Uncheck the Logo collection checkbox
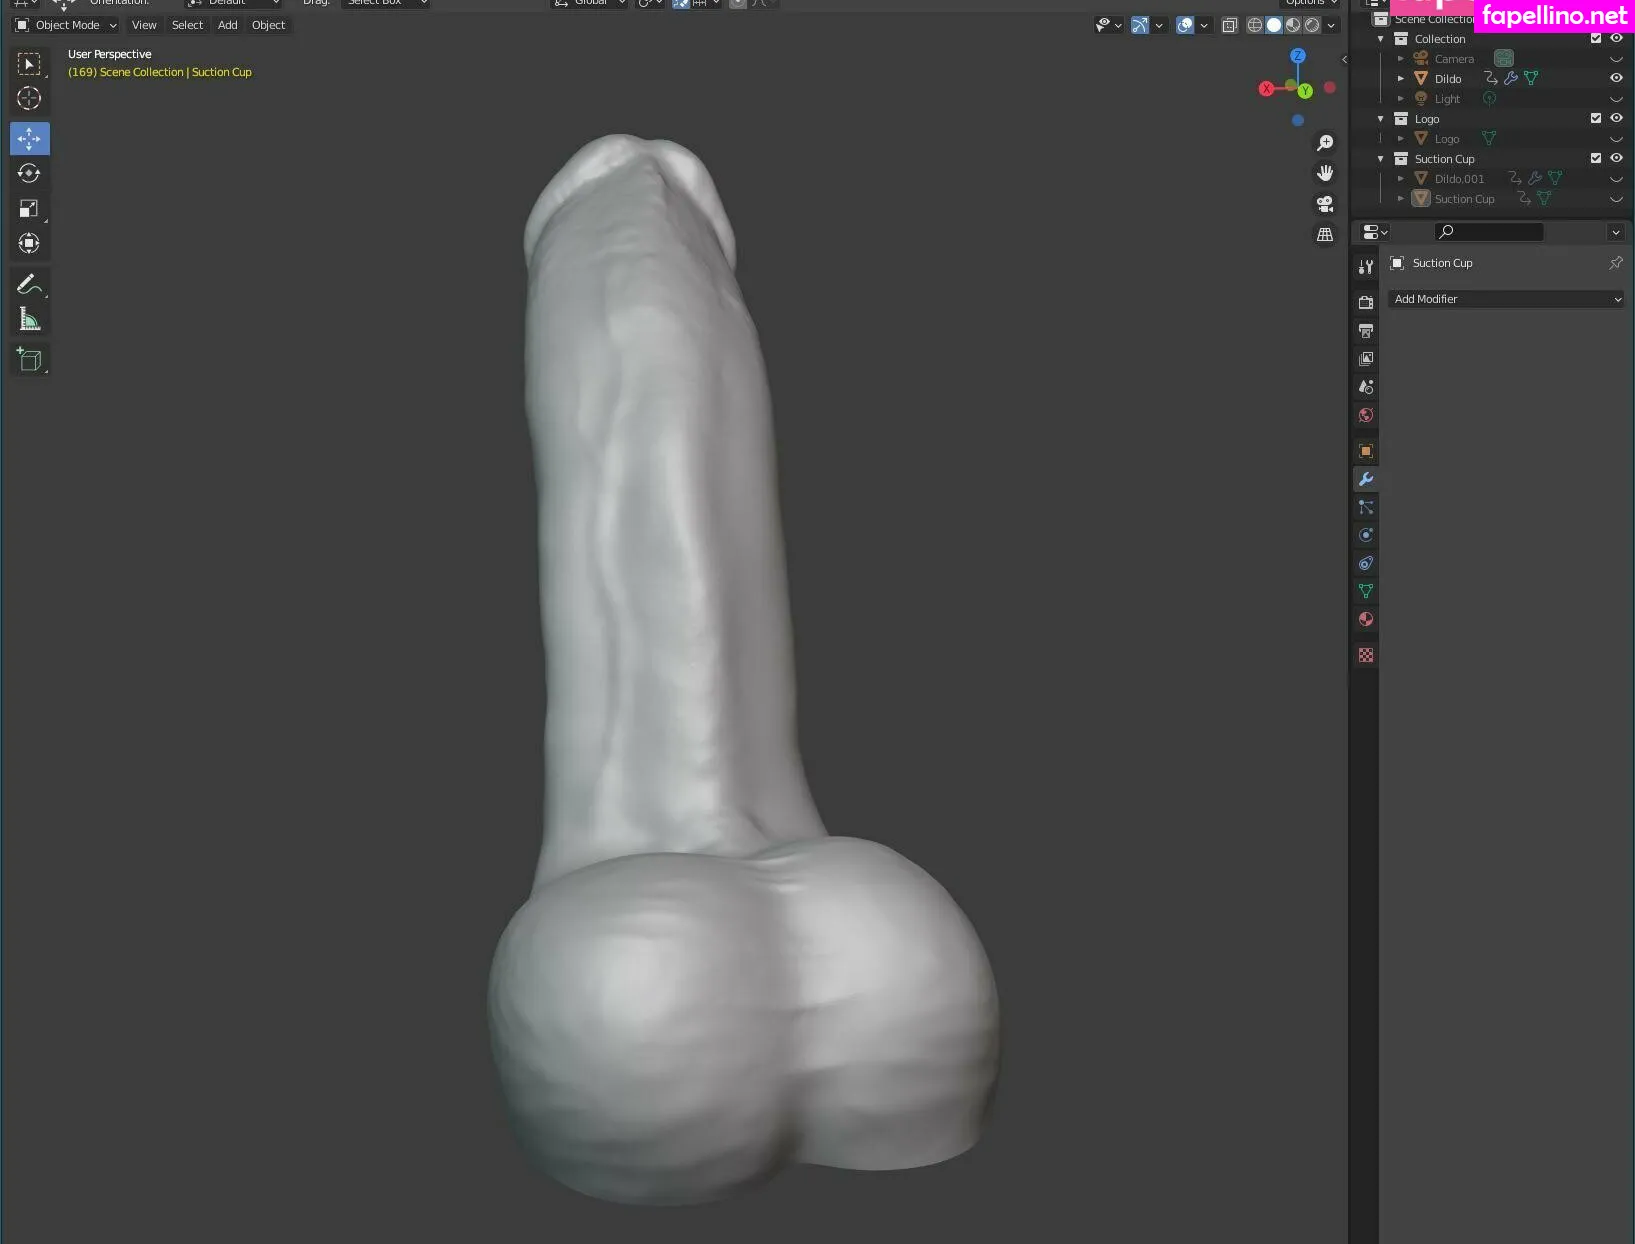This screenshot has width=1635, height=1244. tap(1596, 118)
